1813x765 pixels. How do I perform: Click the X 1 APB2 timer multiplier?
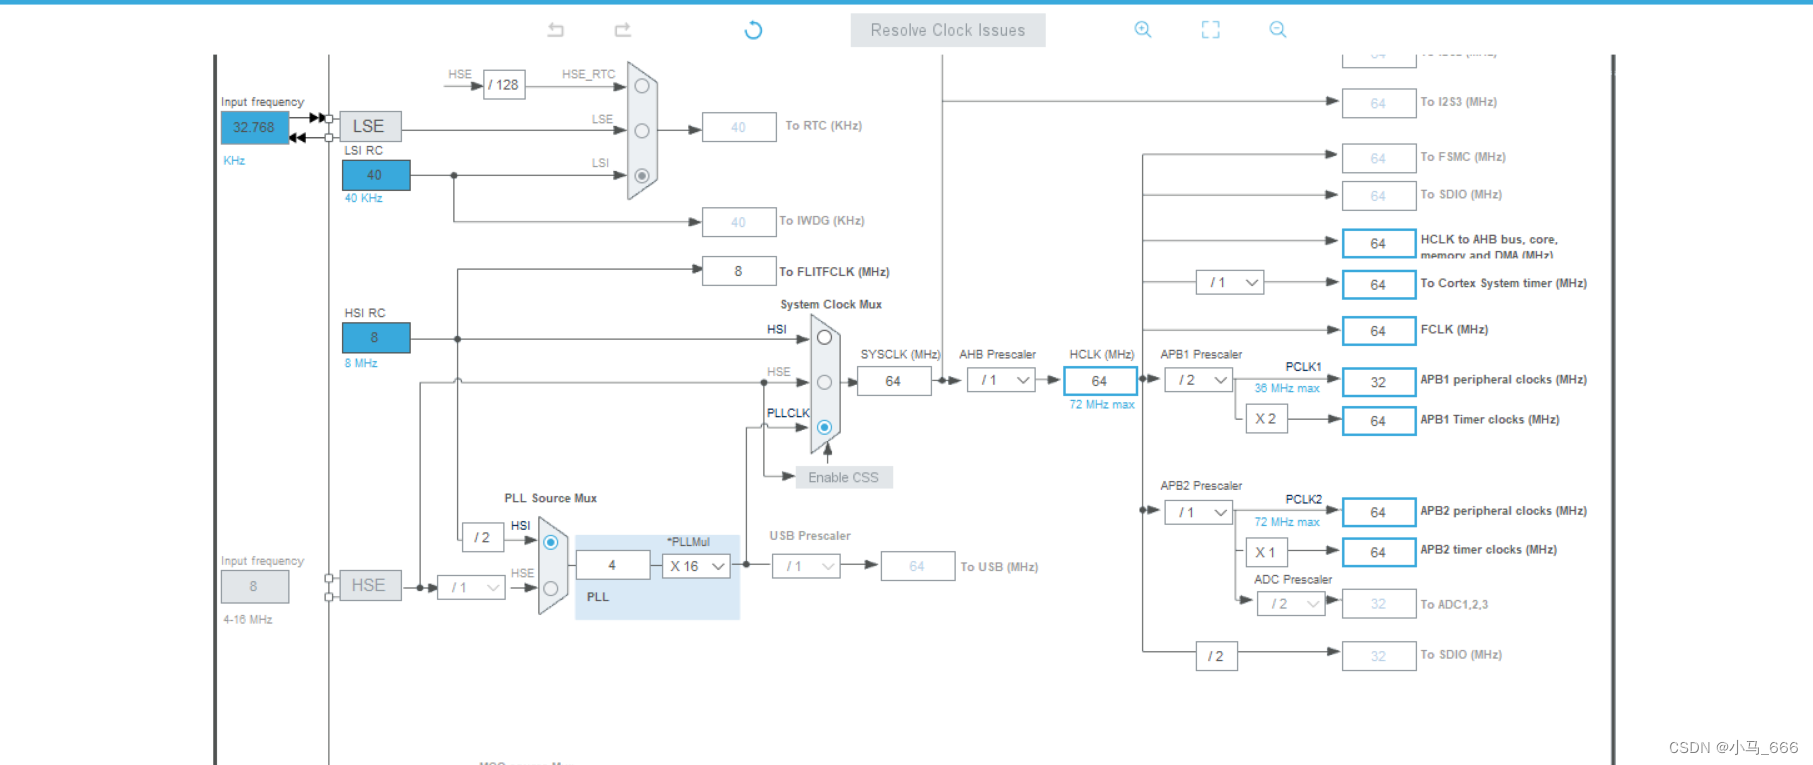pos(1266,552)
